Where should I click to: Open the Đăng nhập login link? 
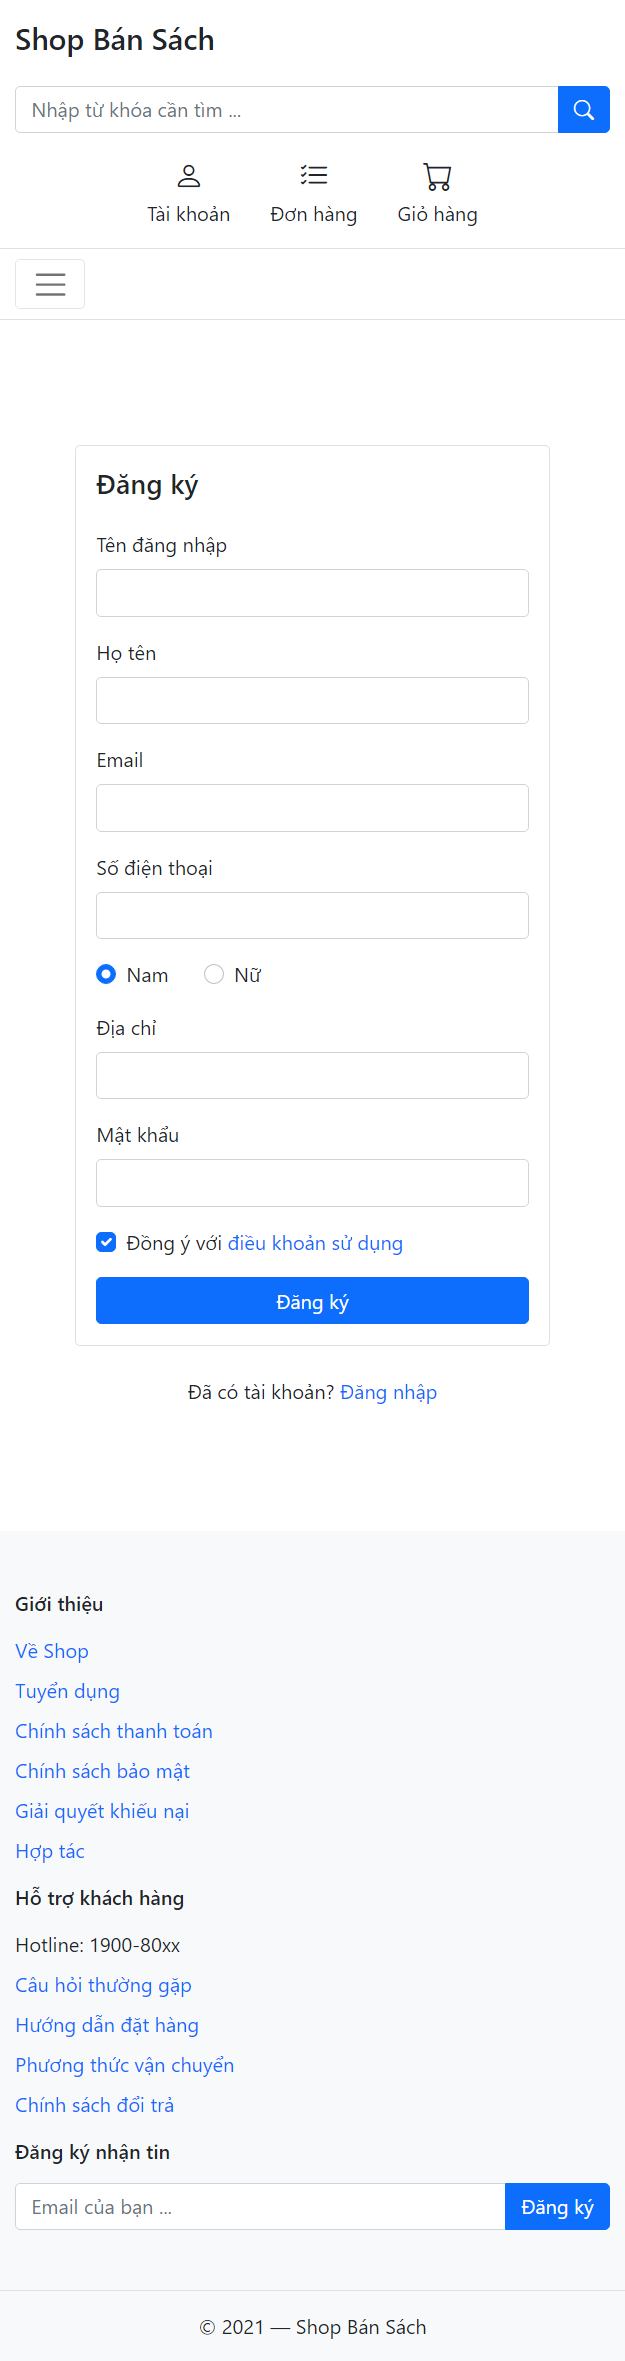(388, 1391)
